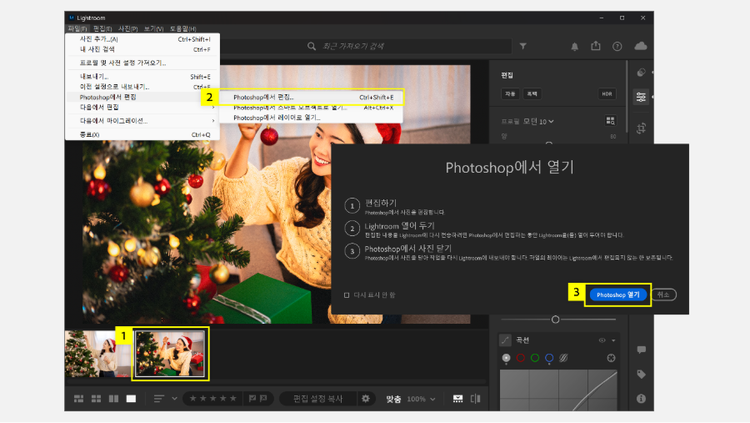Select the edit sliders panel icon

pos(641,97)
